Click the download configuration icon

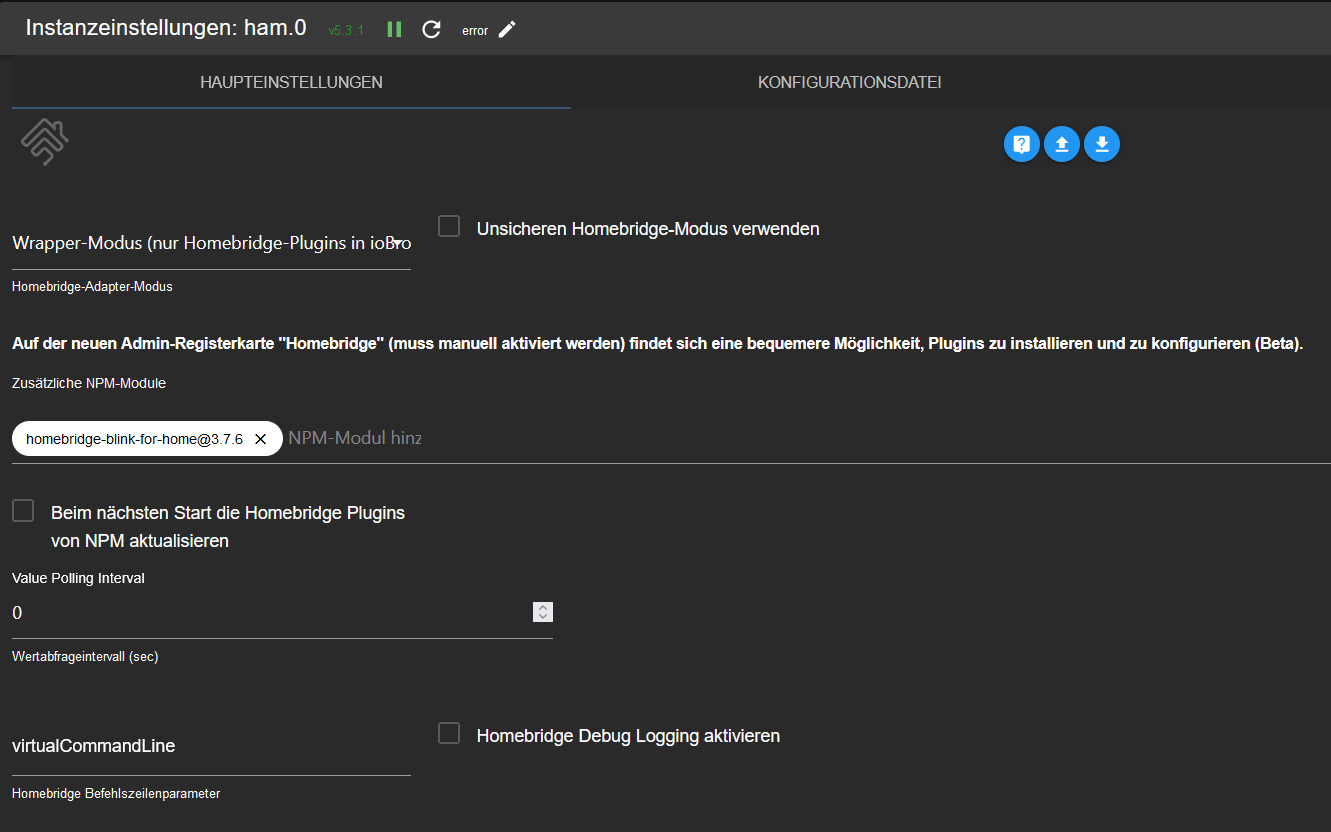(1102, 144)
